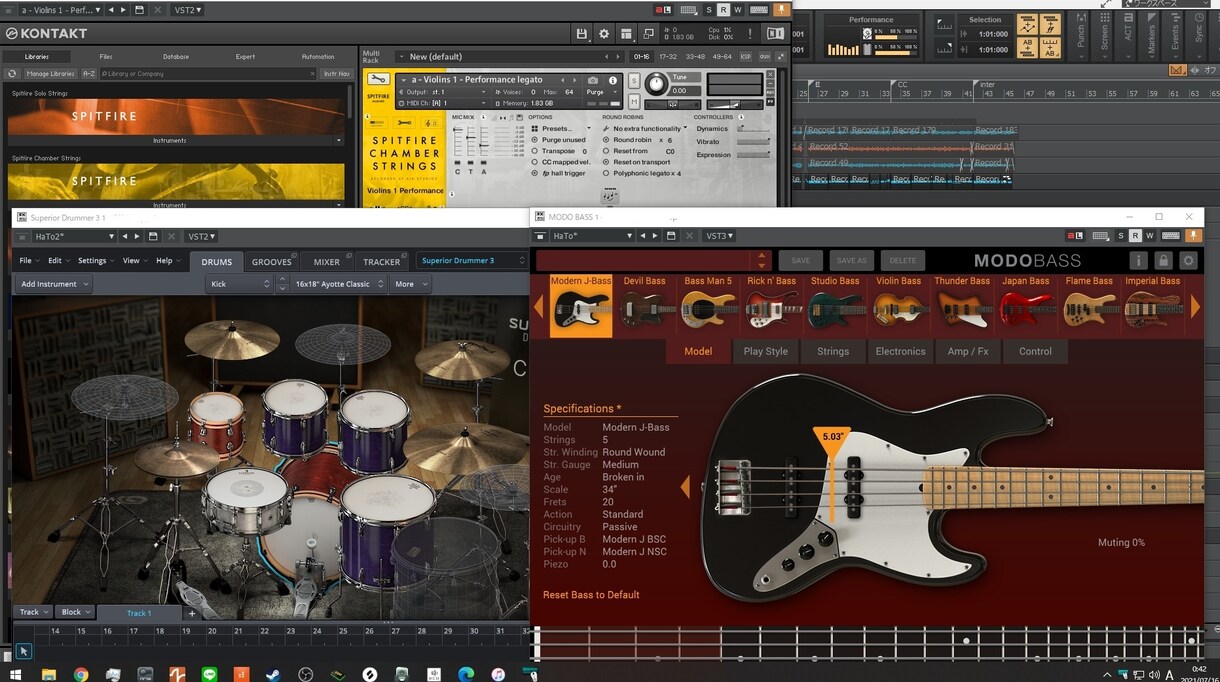Viewport: 1220px width, 682px height.
Task: Open LINE app from taskbar
Action: coord(209,674)
